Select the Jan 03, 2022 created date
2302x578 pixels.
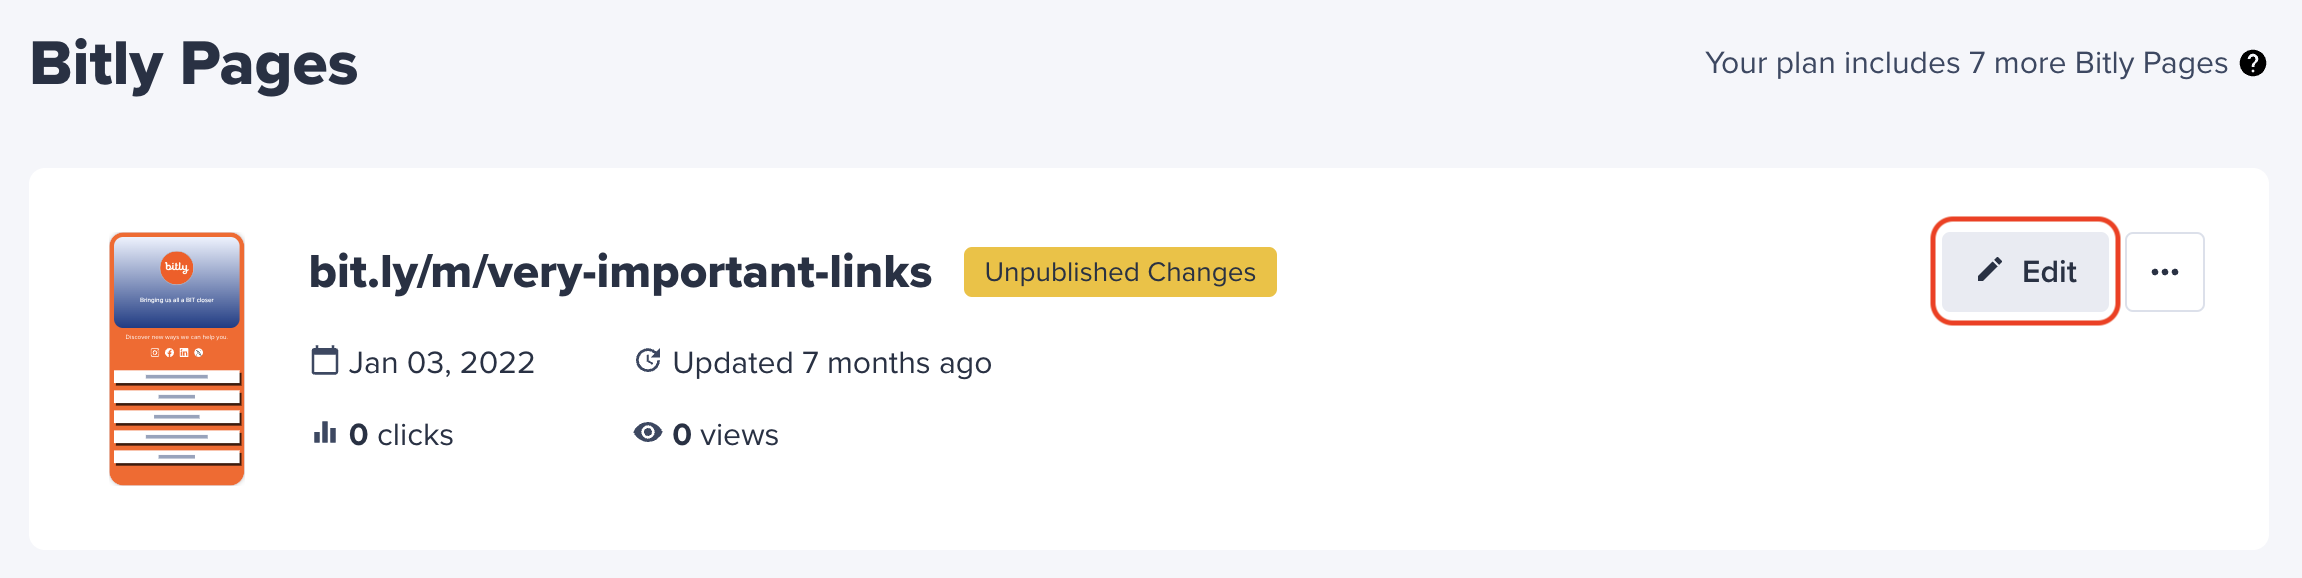tap(441, 362)
